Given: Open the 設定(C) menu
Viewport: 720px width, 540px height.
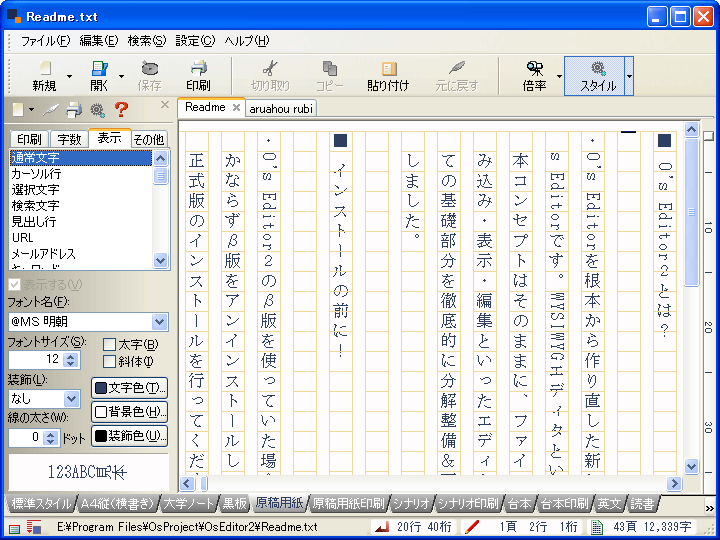Looking at the screenshot, I should tap(195, 41).
